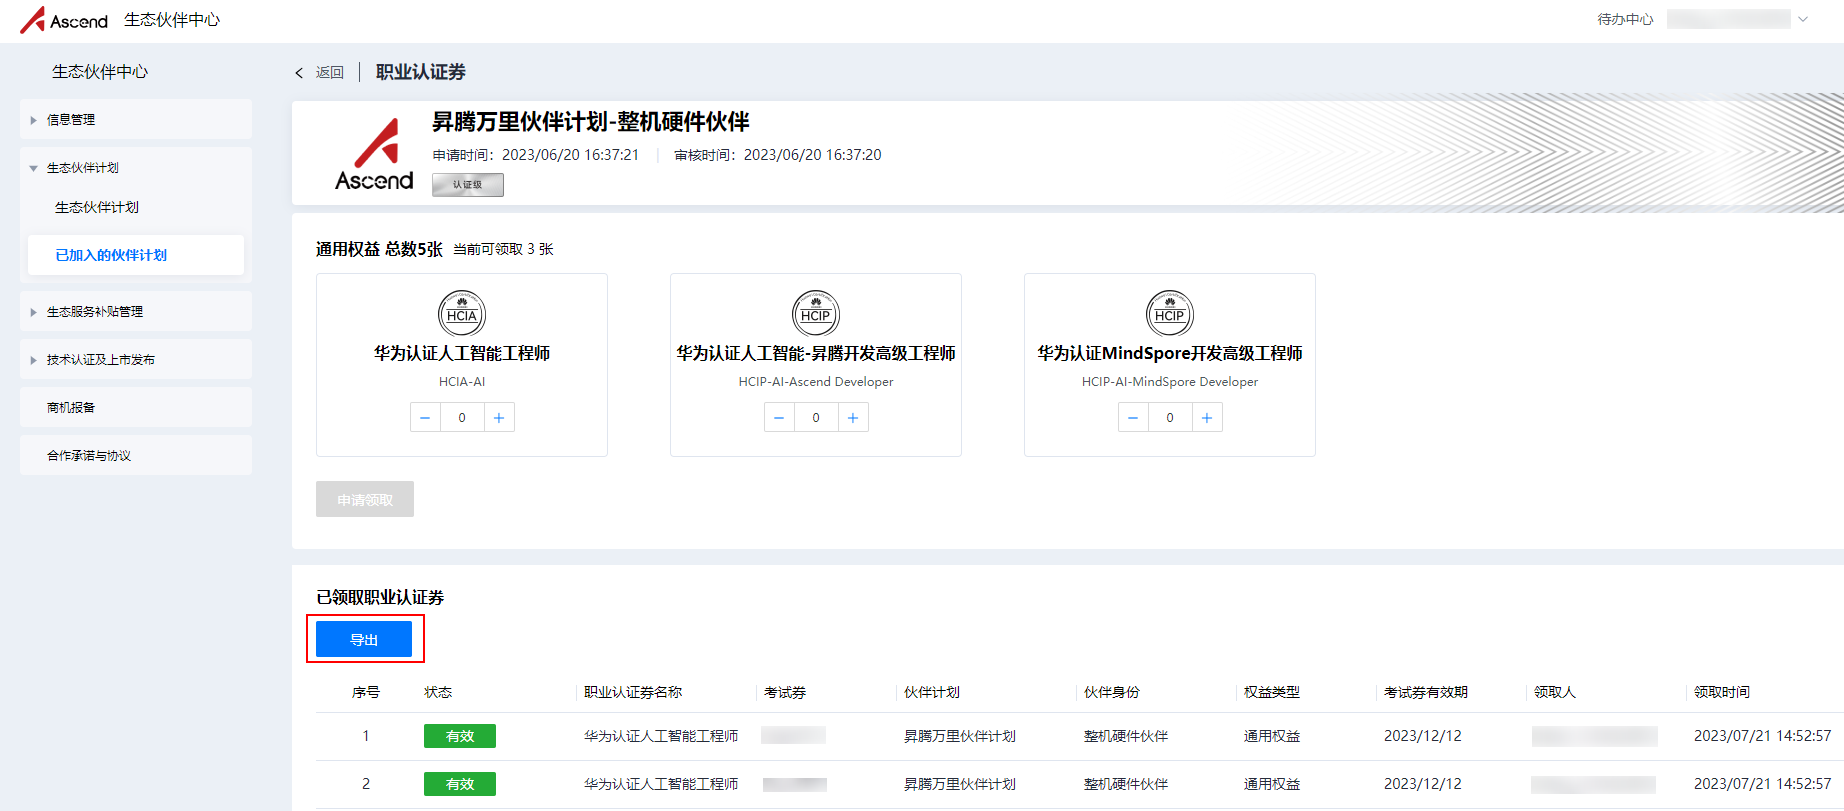Expand 生态服务补贴管理 sidebar menu
Viewport: 1844px width, 811px height.
[136, 312]
